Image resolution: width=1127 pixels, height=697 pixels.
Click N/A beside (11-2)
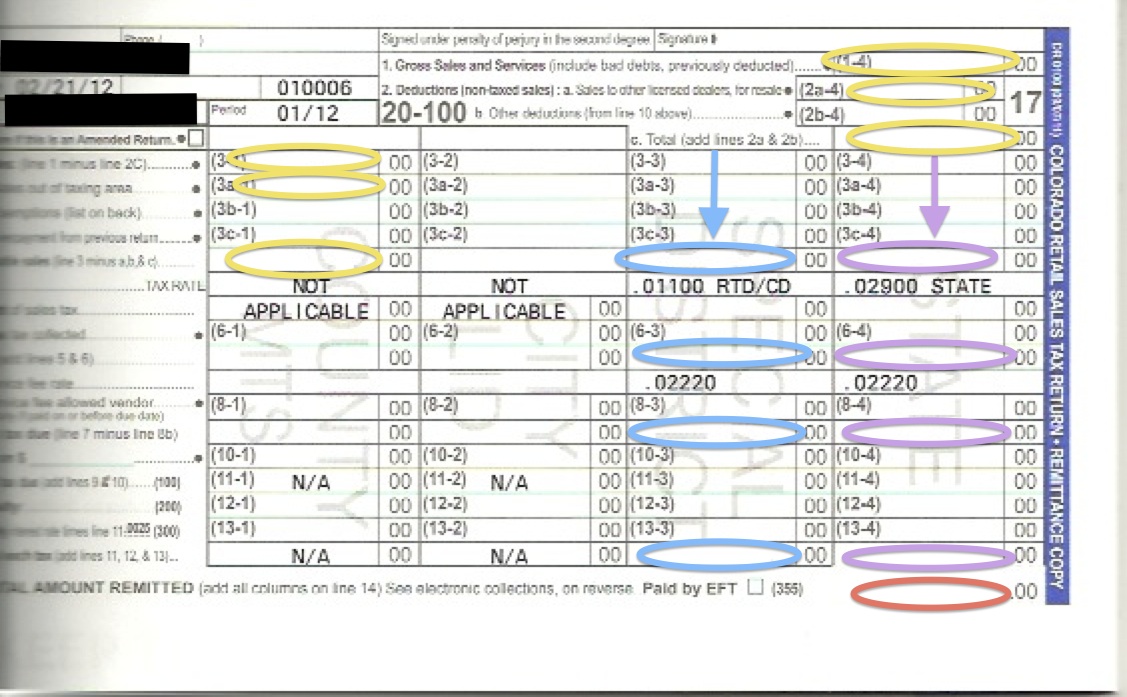(x=509, y=482)
